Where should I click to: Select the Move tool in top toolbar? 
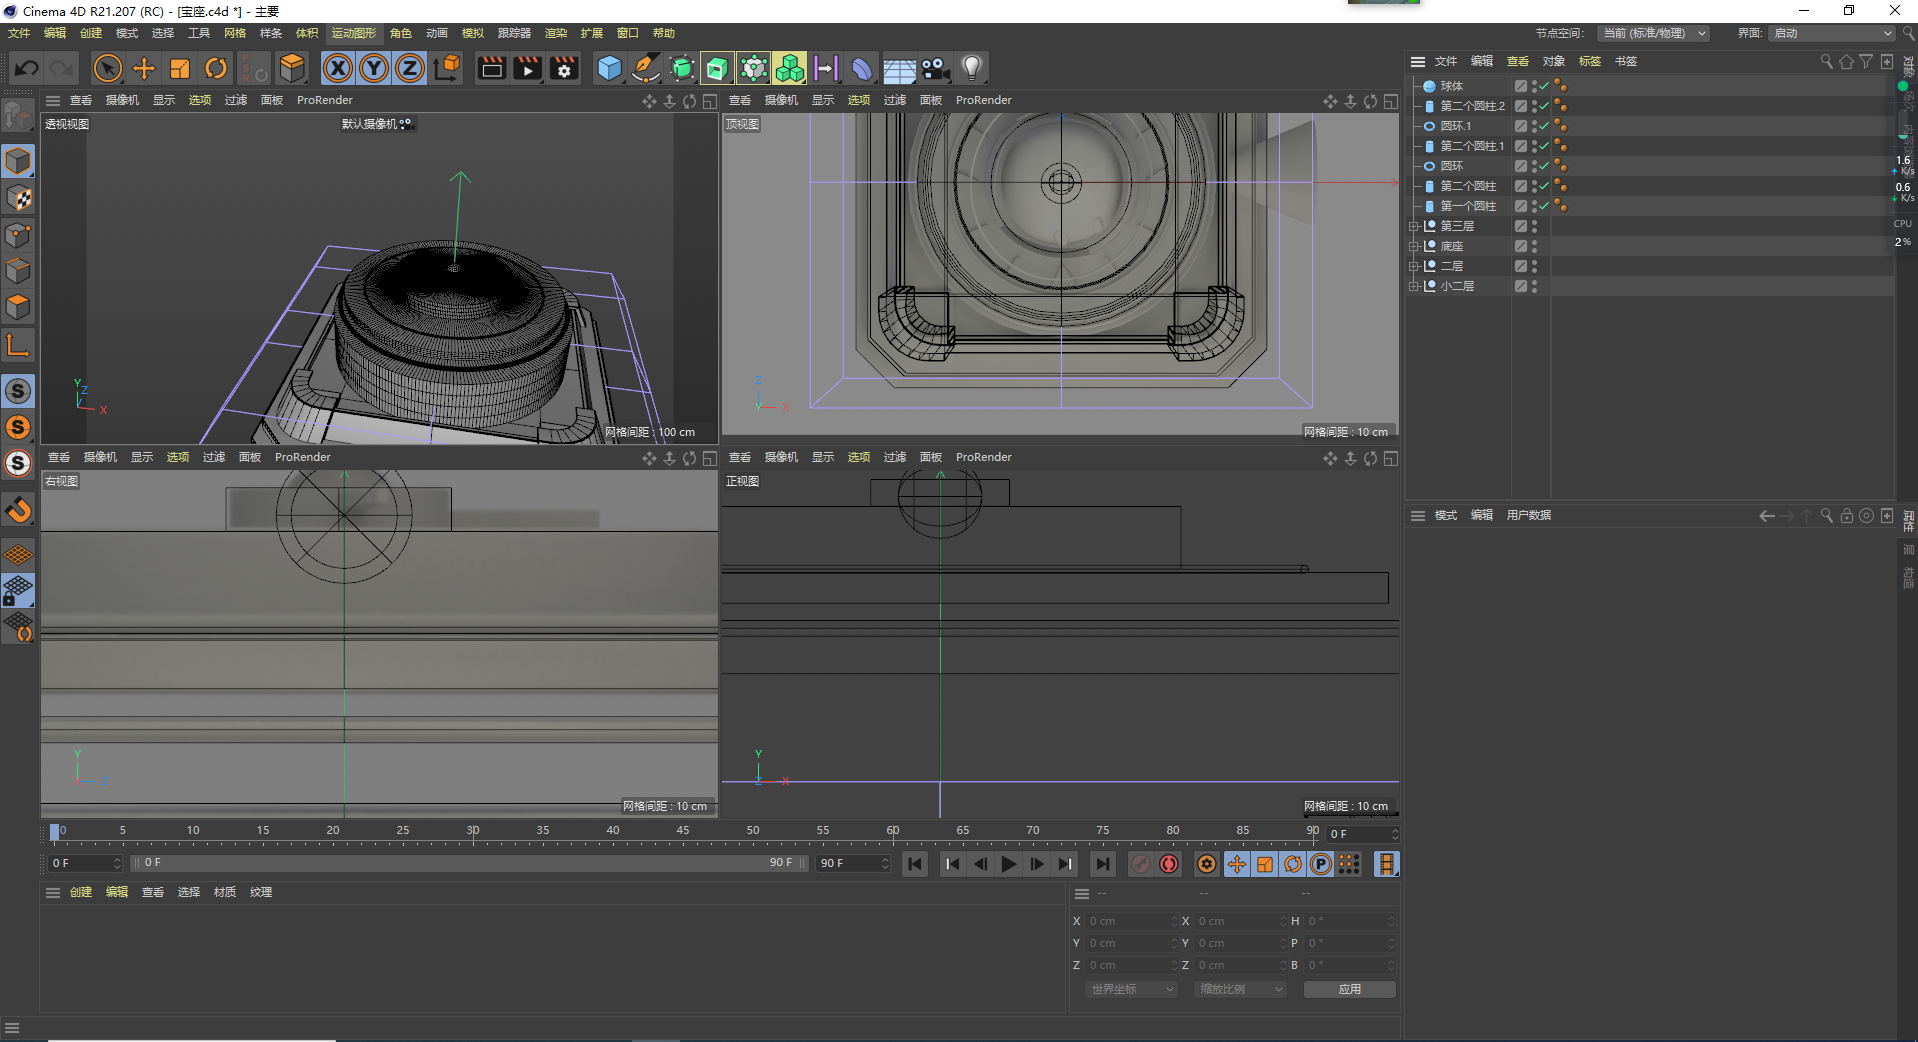click(x=144, y=68)
